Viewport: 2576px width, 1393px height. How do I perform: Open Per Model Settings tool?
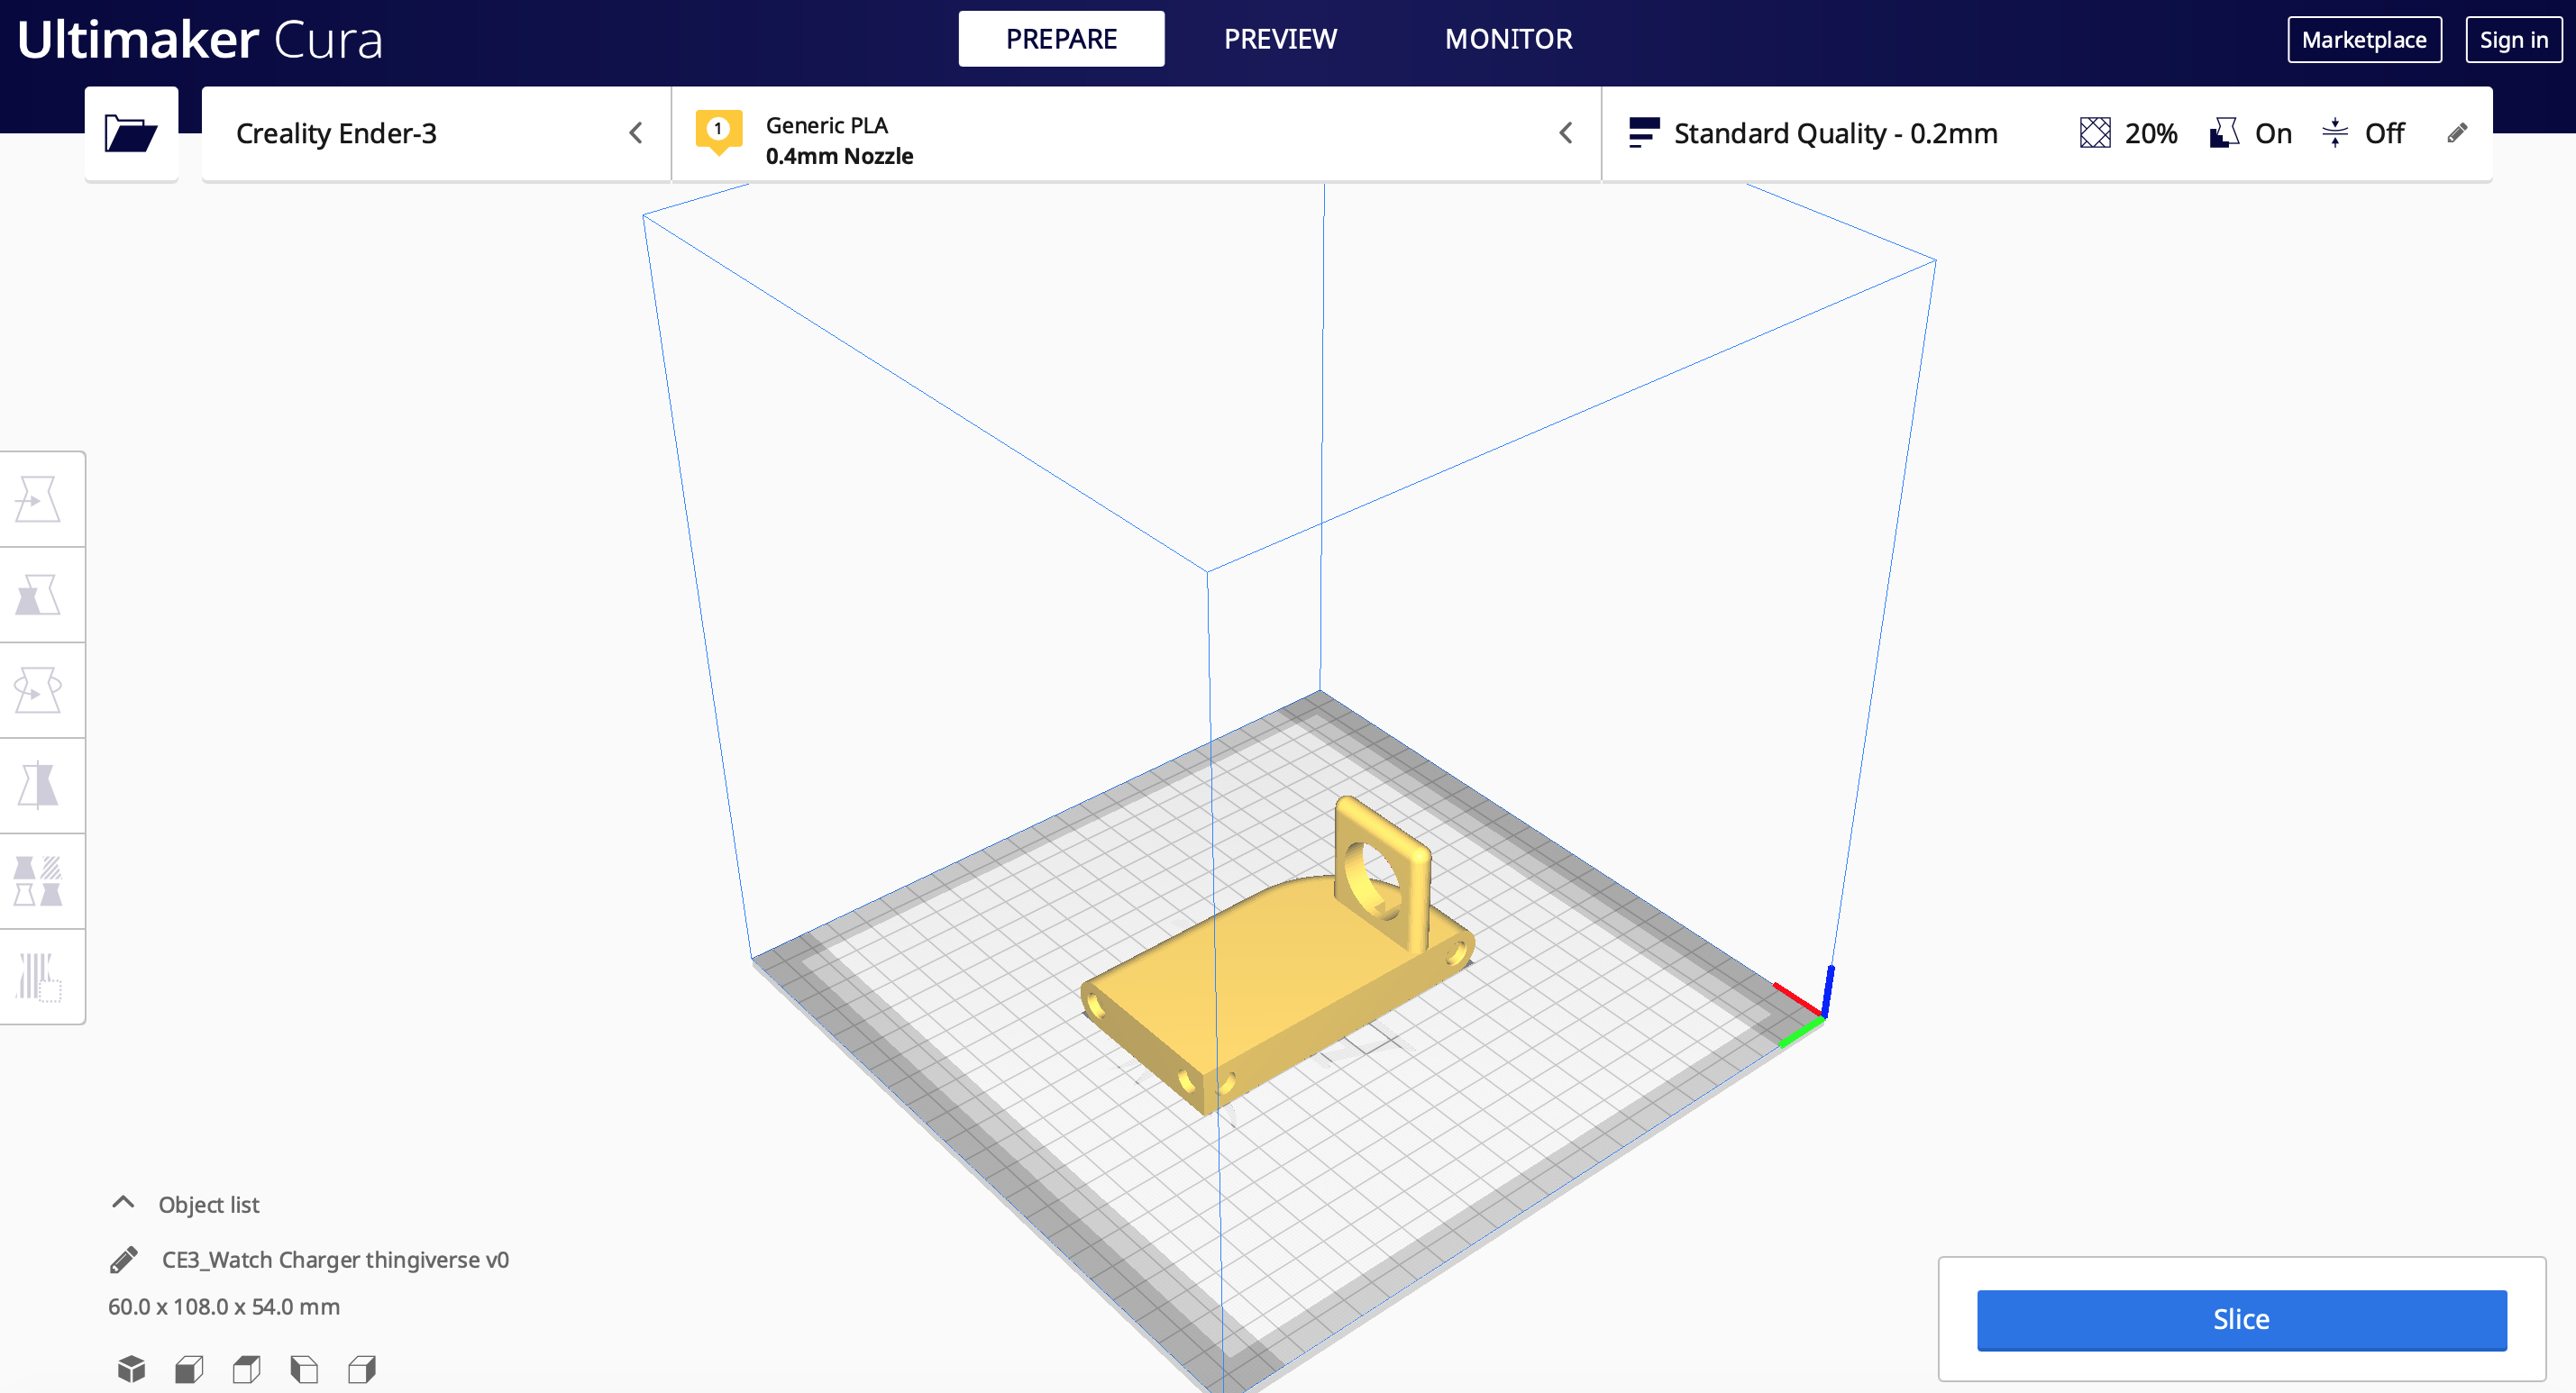point(38,881)
